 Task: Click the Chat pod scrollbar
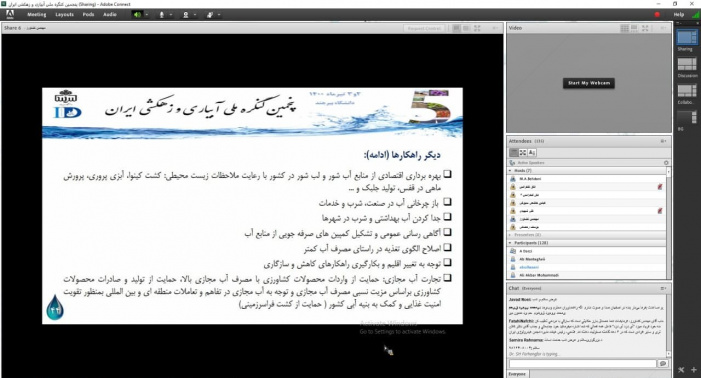(x=669, y=326)
